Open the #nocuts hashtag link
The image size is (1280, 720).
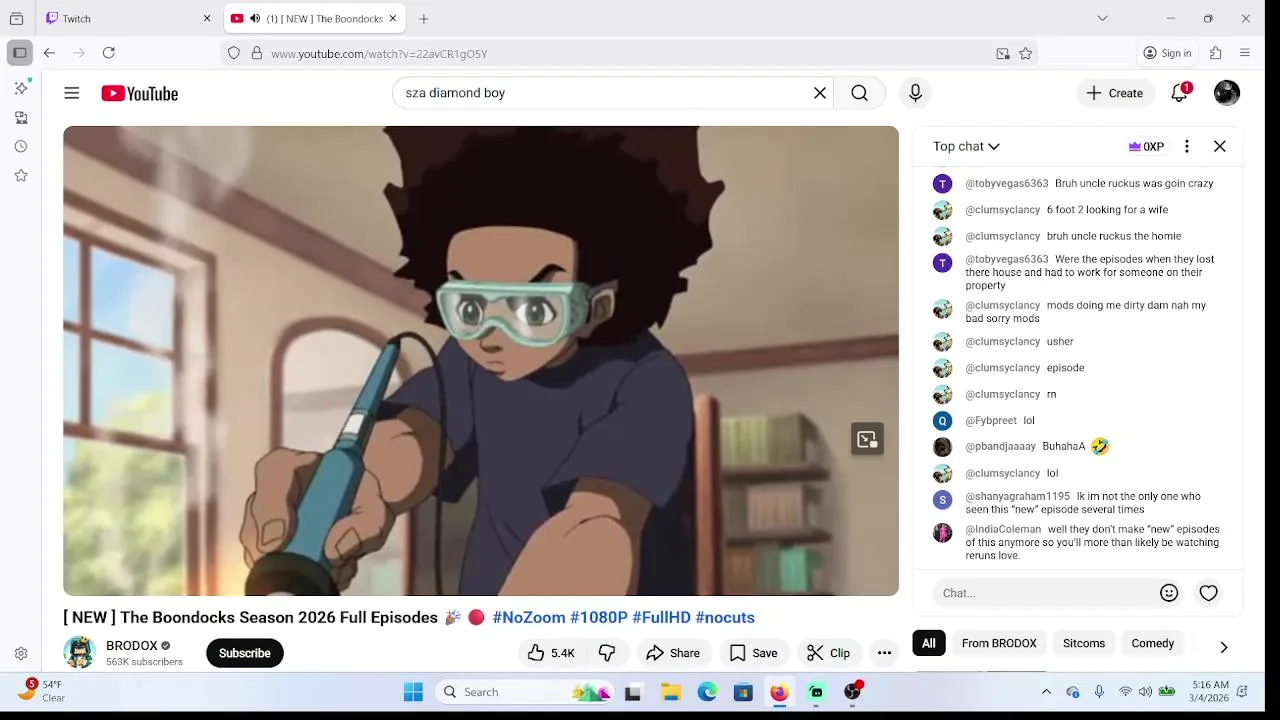(x=725, y=618)
